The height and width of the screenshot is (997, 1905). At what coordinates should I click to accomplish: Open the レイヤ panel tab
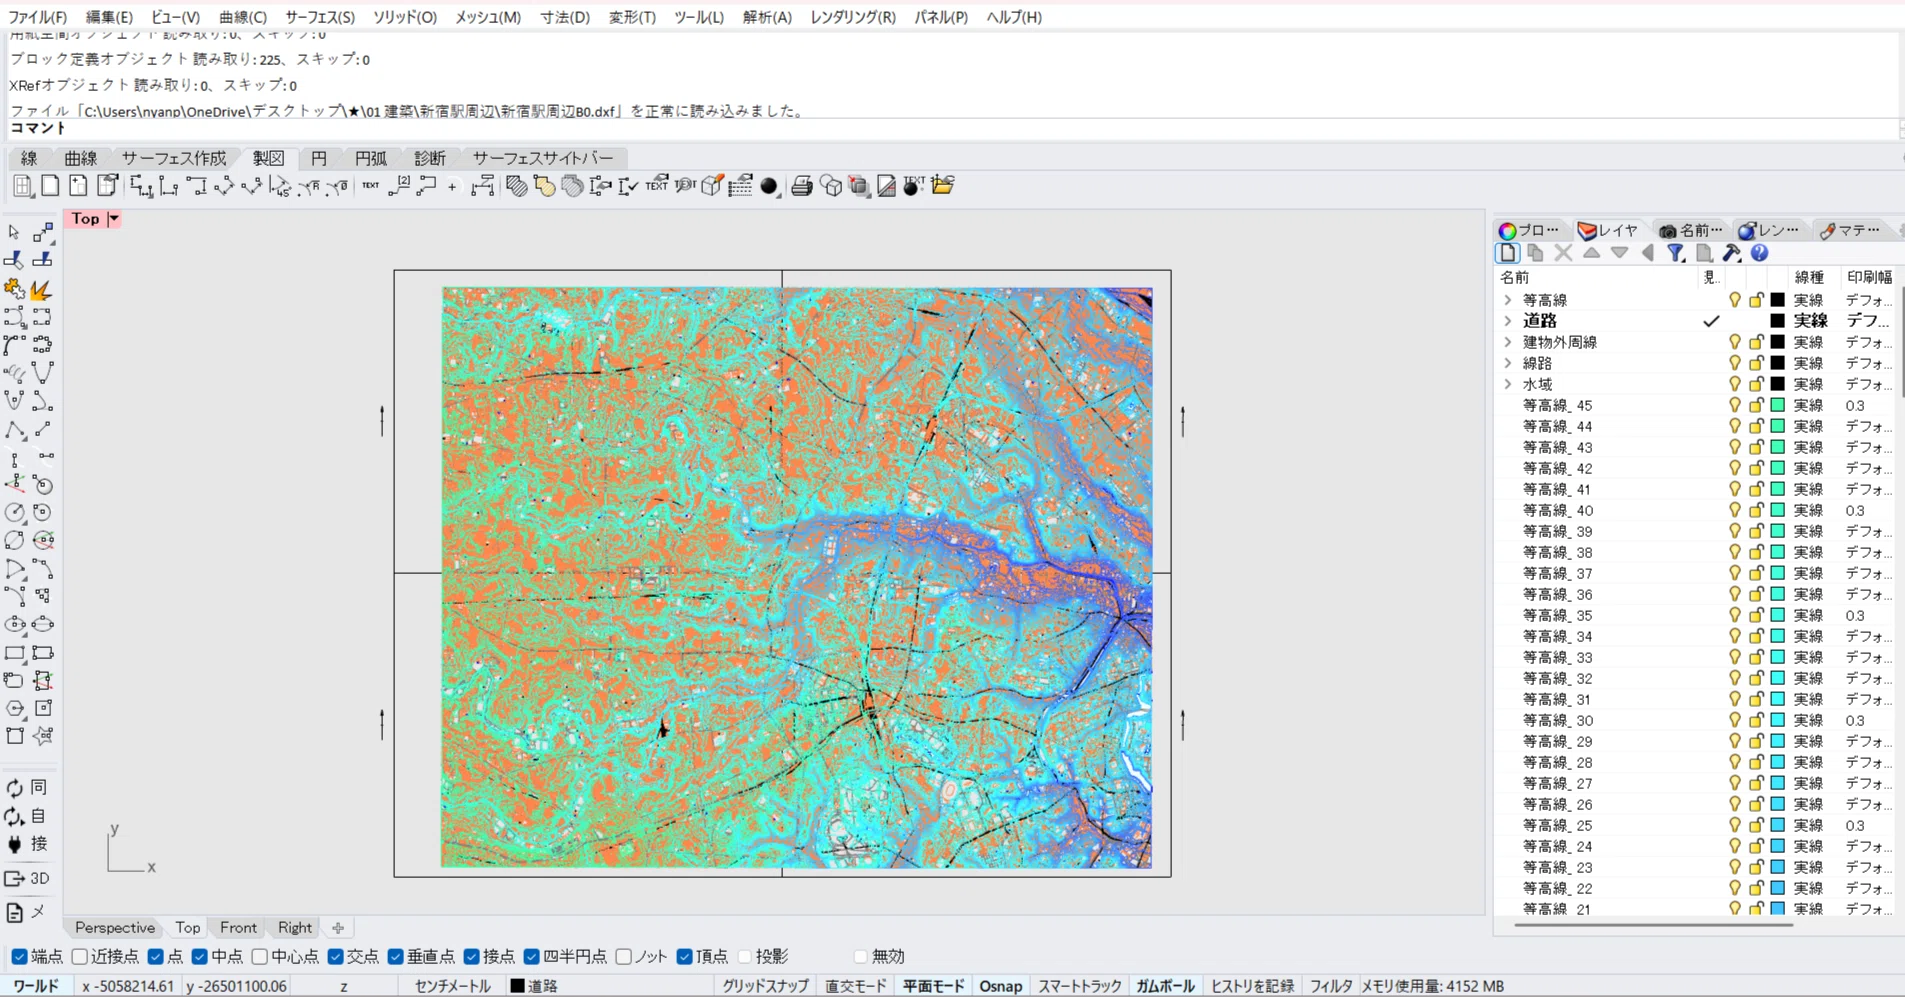pyautogui.click(x=1609, y=230)
